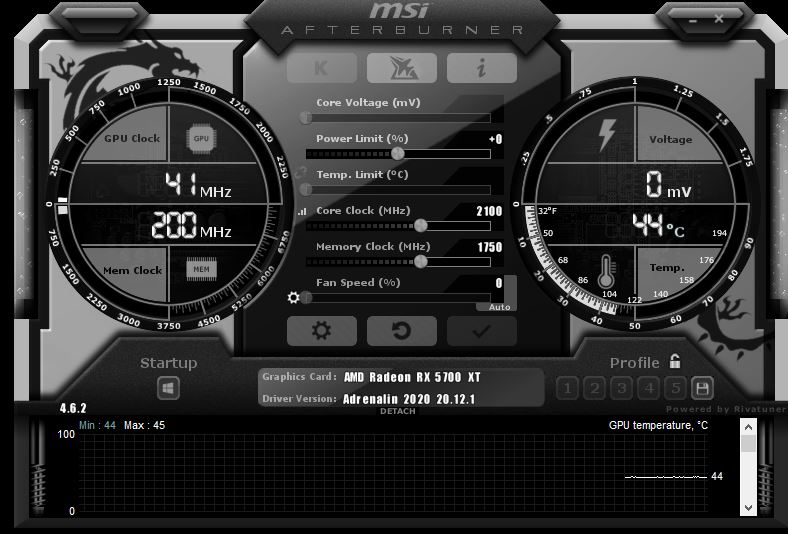Click the Memory Clock slider handle

click(x=421, y=262)
